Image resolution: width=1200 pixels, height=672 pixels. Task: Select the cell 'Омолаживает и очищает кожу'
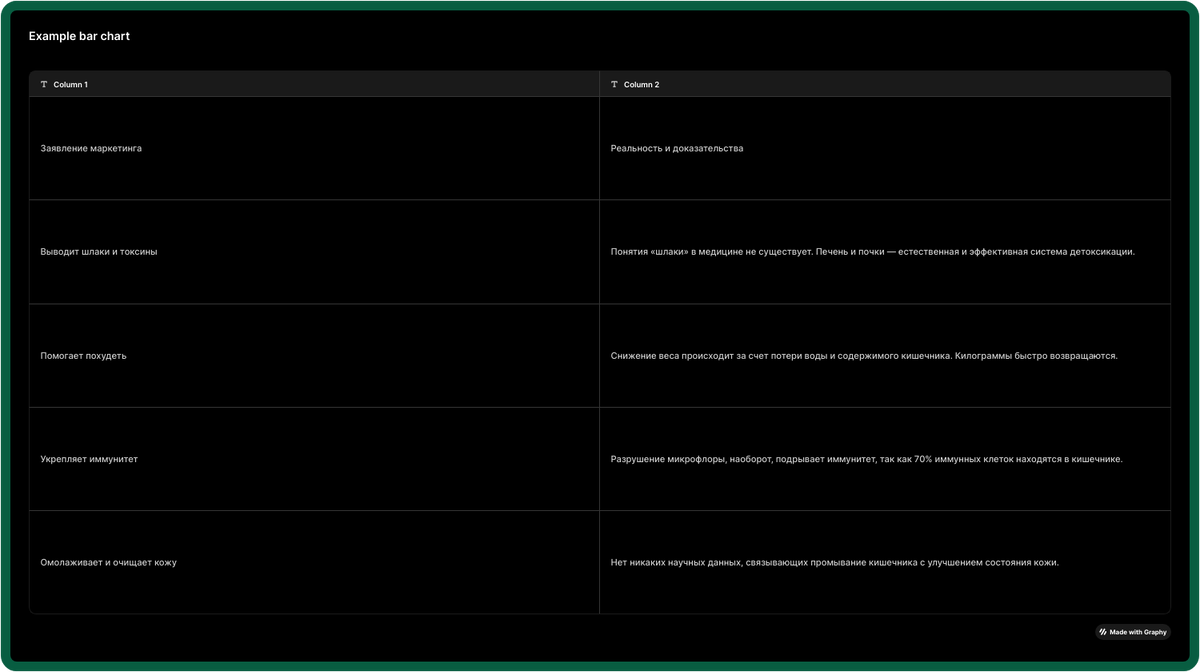[314, 562]
